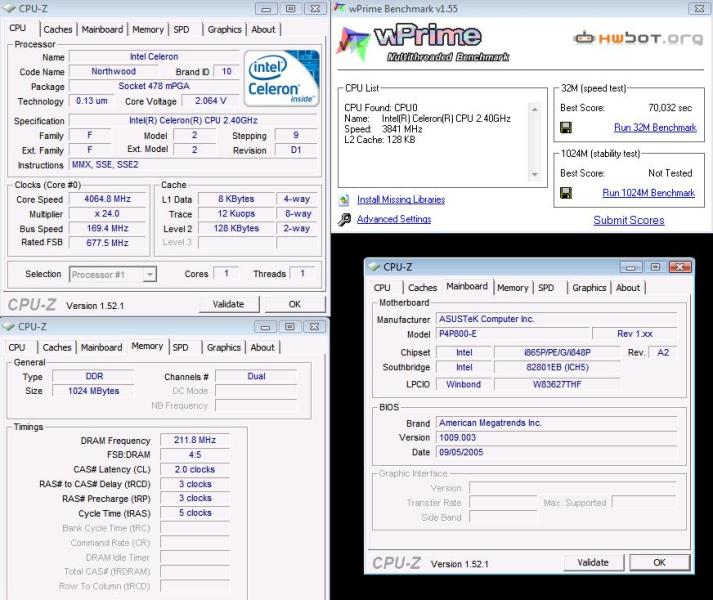Click the memory Size value 1024 MBytes
This screenshot has height=600, width=713.
[93, 391]
